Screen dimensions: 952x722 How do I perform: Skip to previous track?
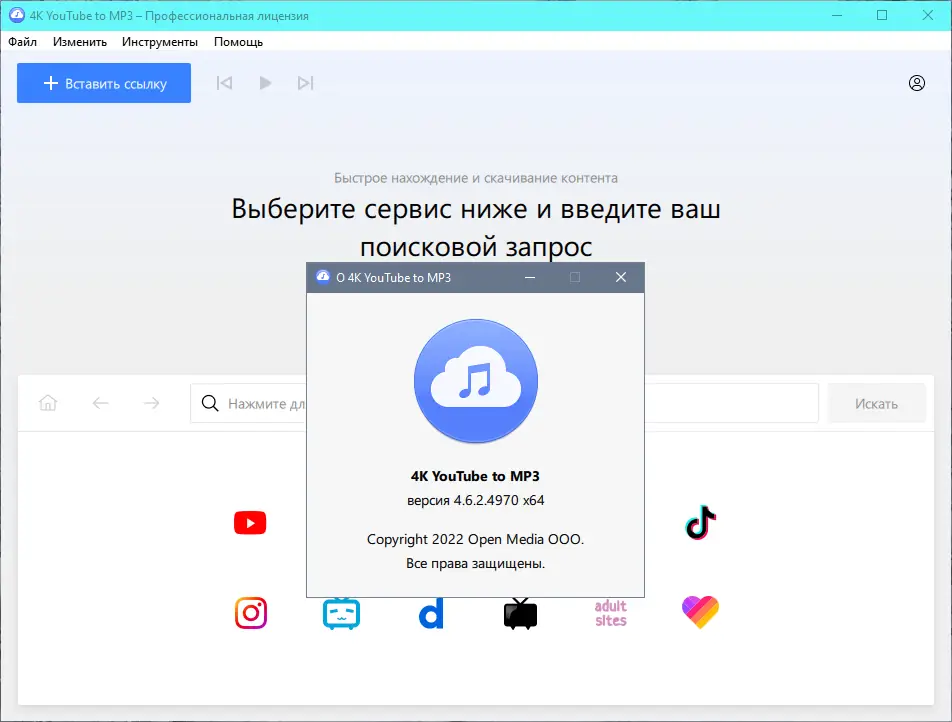[224, 83]
